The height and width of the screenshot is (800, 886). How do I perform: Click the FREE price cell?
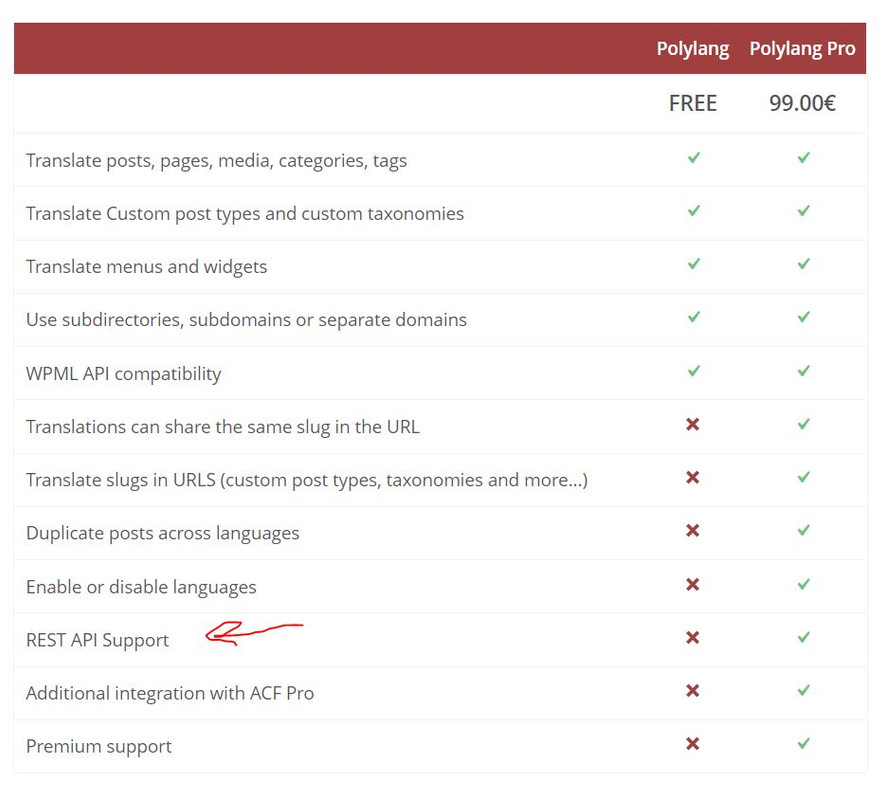pyautogui.click(x=693, y=103)
